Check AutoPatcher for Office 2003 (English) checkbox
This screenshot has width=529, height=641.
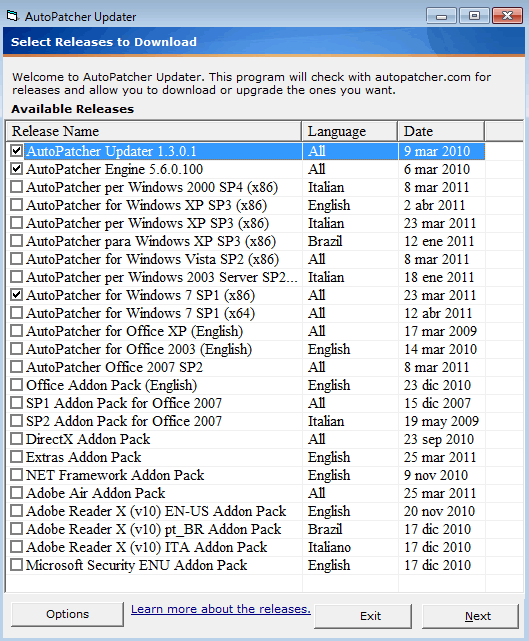tap(16, 349)
